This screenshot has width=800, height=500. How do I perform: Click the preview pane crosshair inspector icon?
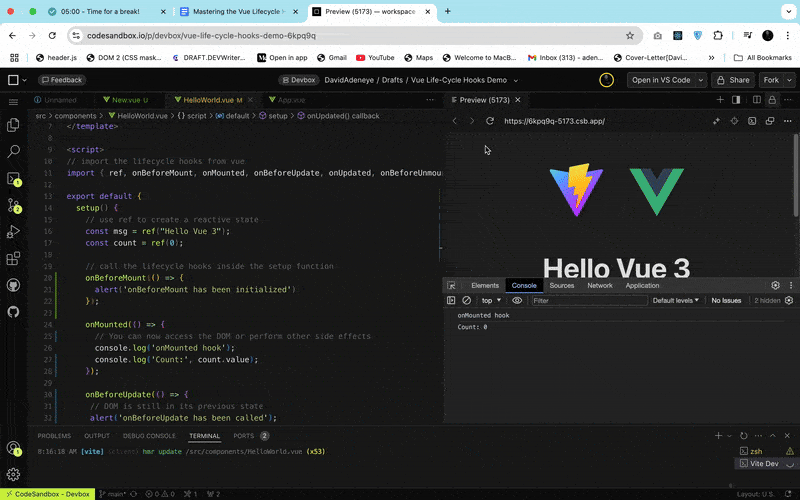tap(734, 121)
